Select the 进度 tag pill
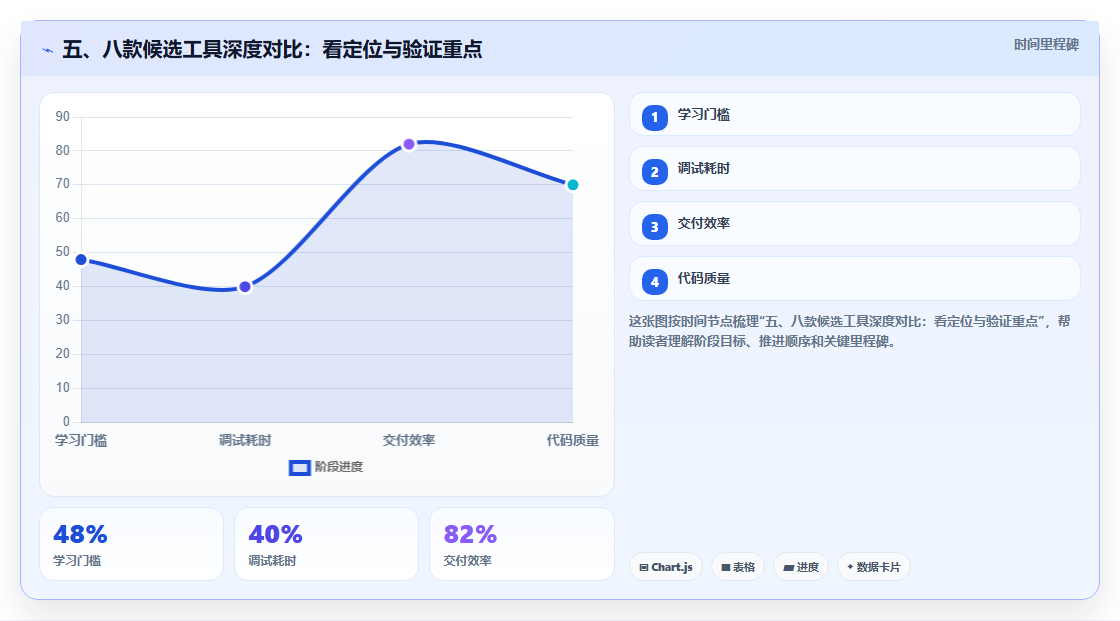This screenshot has width=1120, height=621. click(x=801, y=567)
